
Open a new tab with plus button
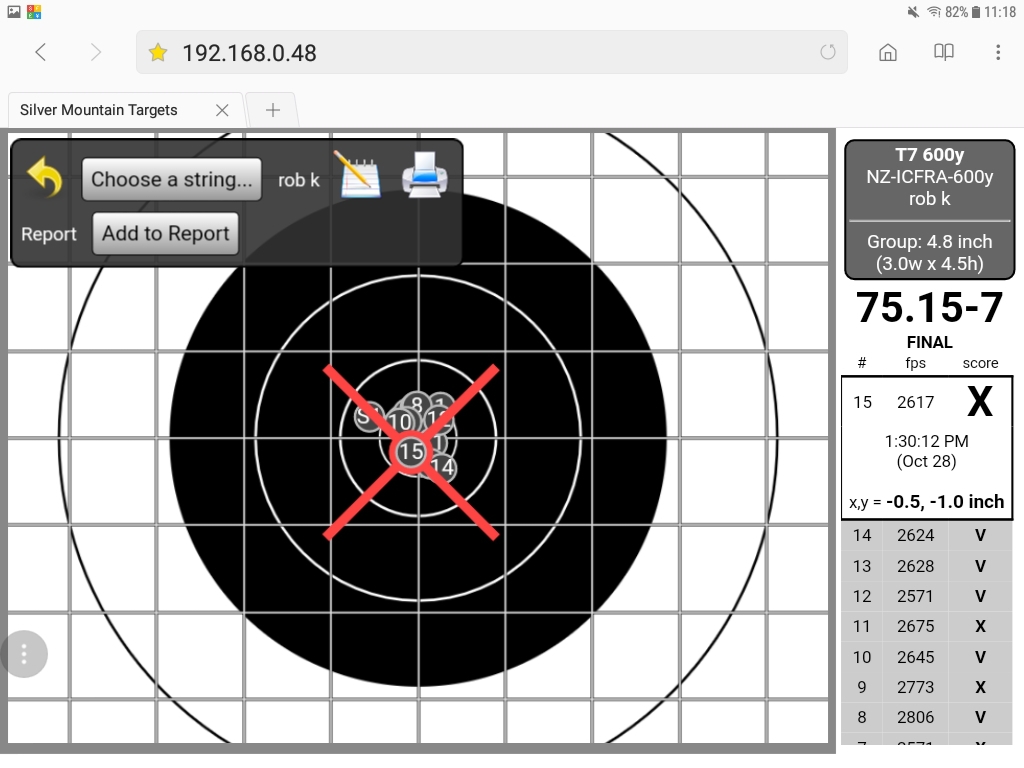273,110
